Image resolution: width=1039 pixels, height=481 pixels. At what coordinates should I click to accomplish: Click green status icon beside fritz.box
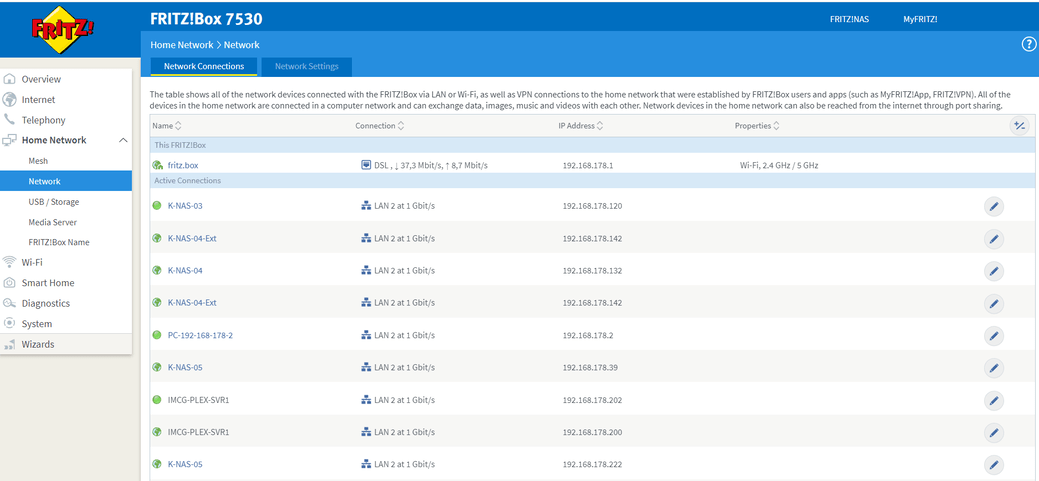pos(157,166)
